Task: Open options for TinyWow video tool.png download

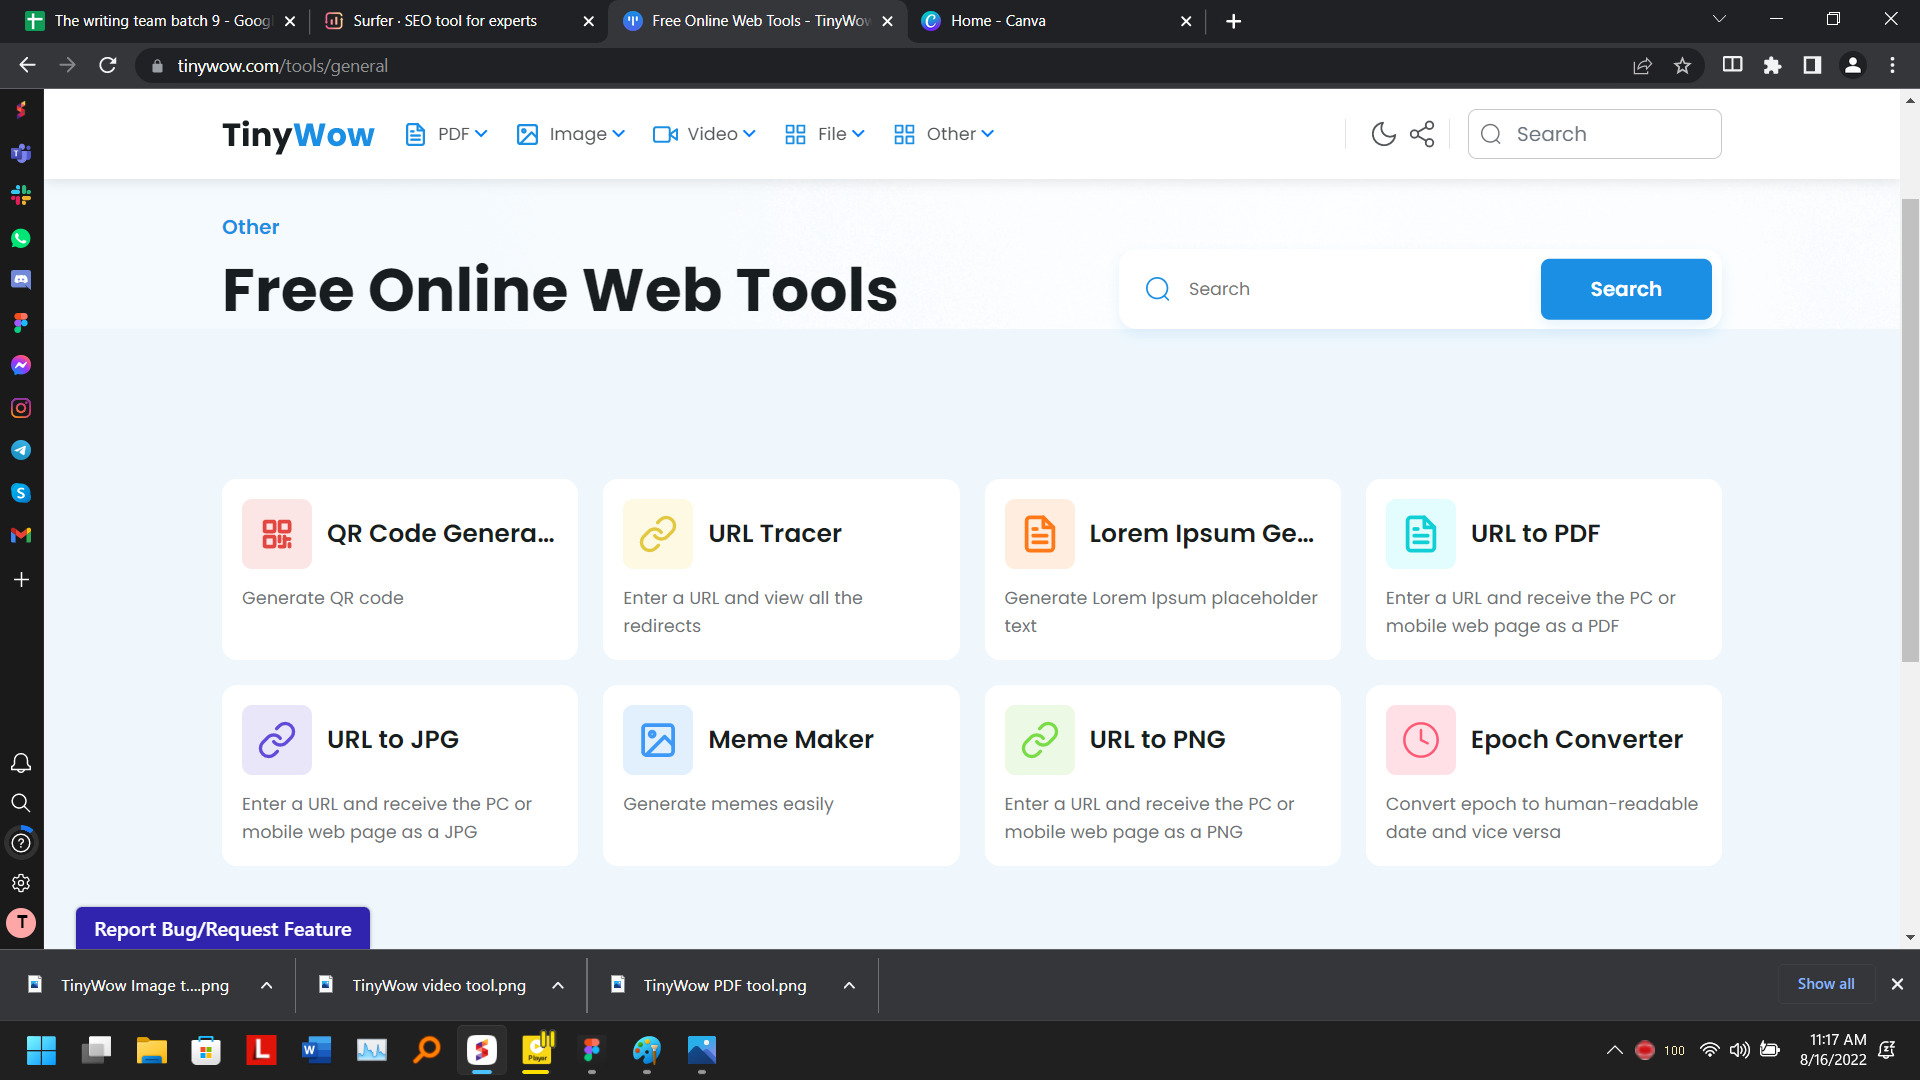Action: pyautogui.click(x=558, y=986)
